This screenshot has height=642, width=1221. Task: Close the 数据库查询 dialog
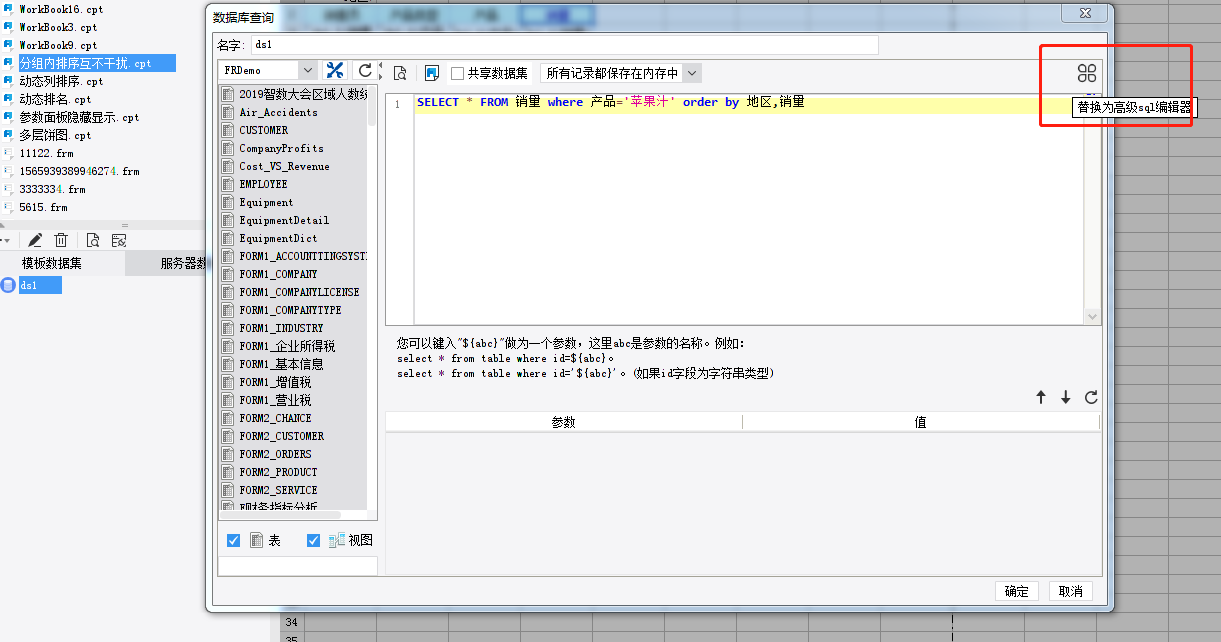(1085, 14)
